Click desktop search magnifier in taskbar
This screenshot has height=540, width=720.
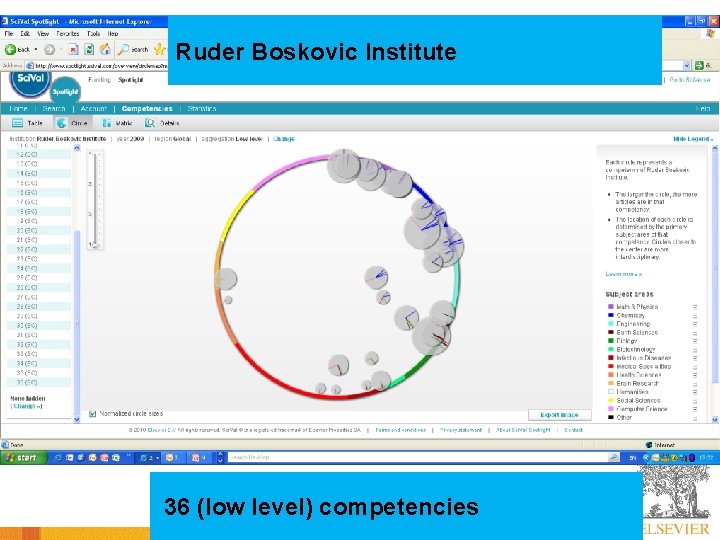click(x=613, y=457)
